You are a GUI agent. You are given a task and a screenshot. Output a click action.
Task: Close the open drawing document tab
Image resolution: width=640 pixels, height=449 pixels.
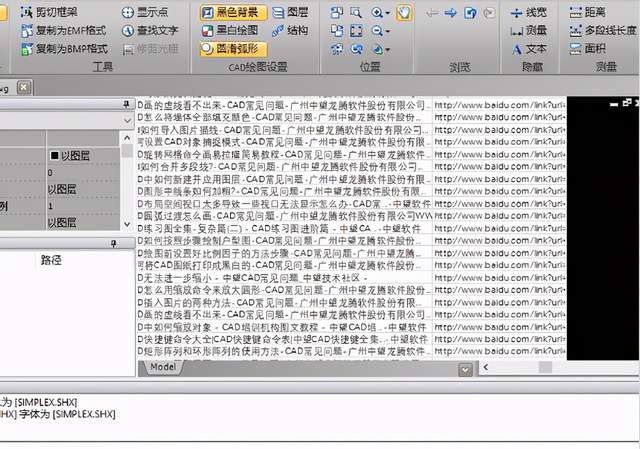24,87
